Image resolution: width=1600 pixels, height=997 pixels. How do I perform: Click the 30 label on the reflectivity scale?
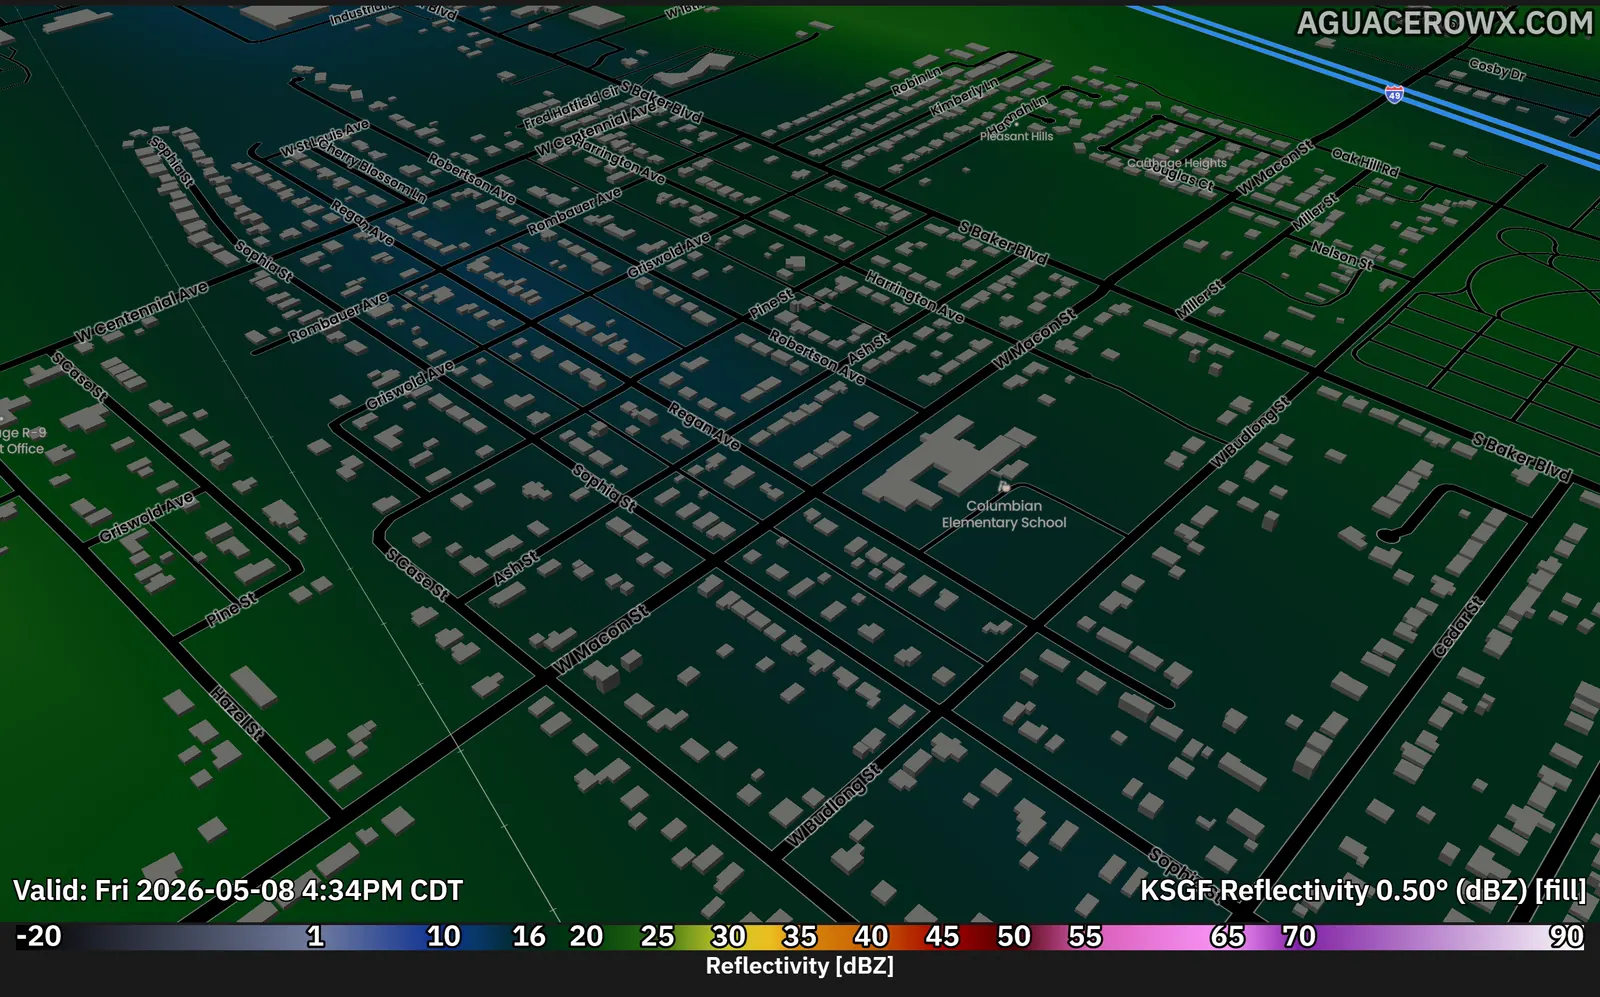[728, 936]
